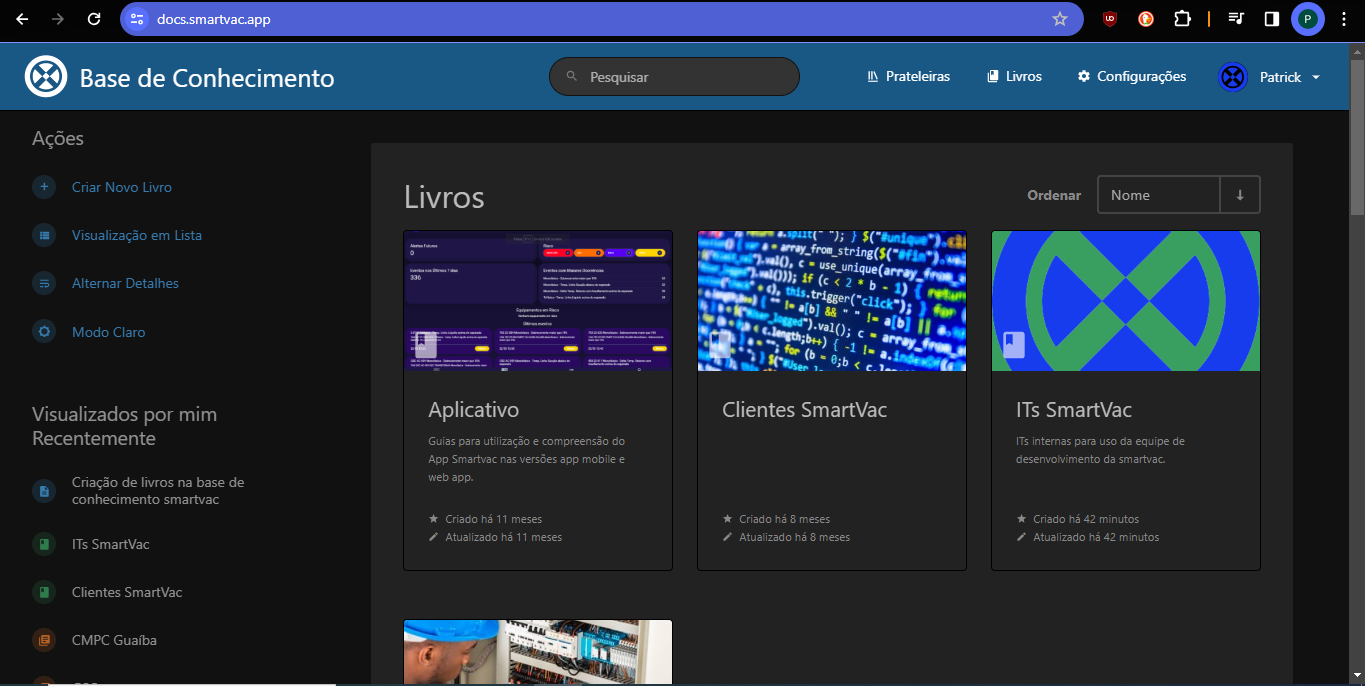
Task: Click the Prateleiras shelves icon
Action: (x=873, y=77)
